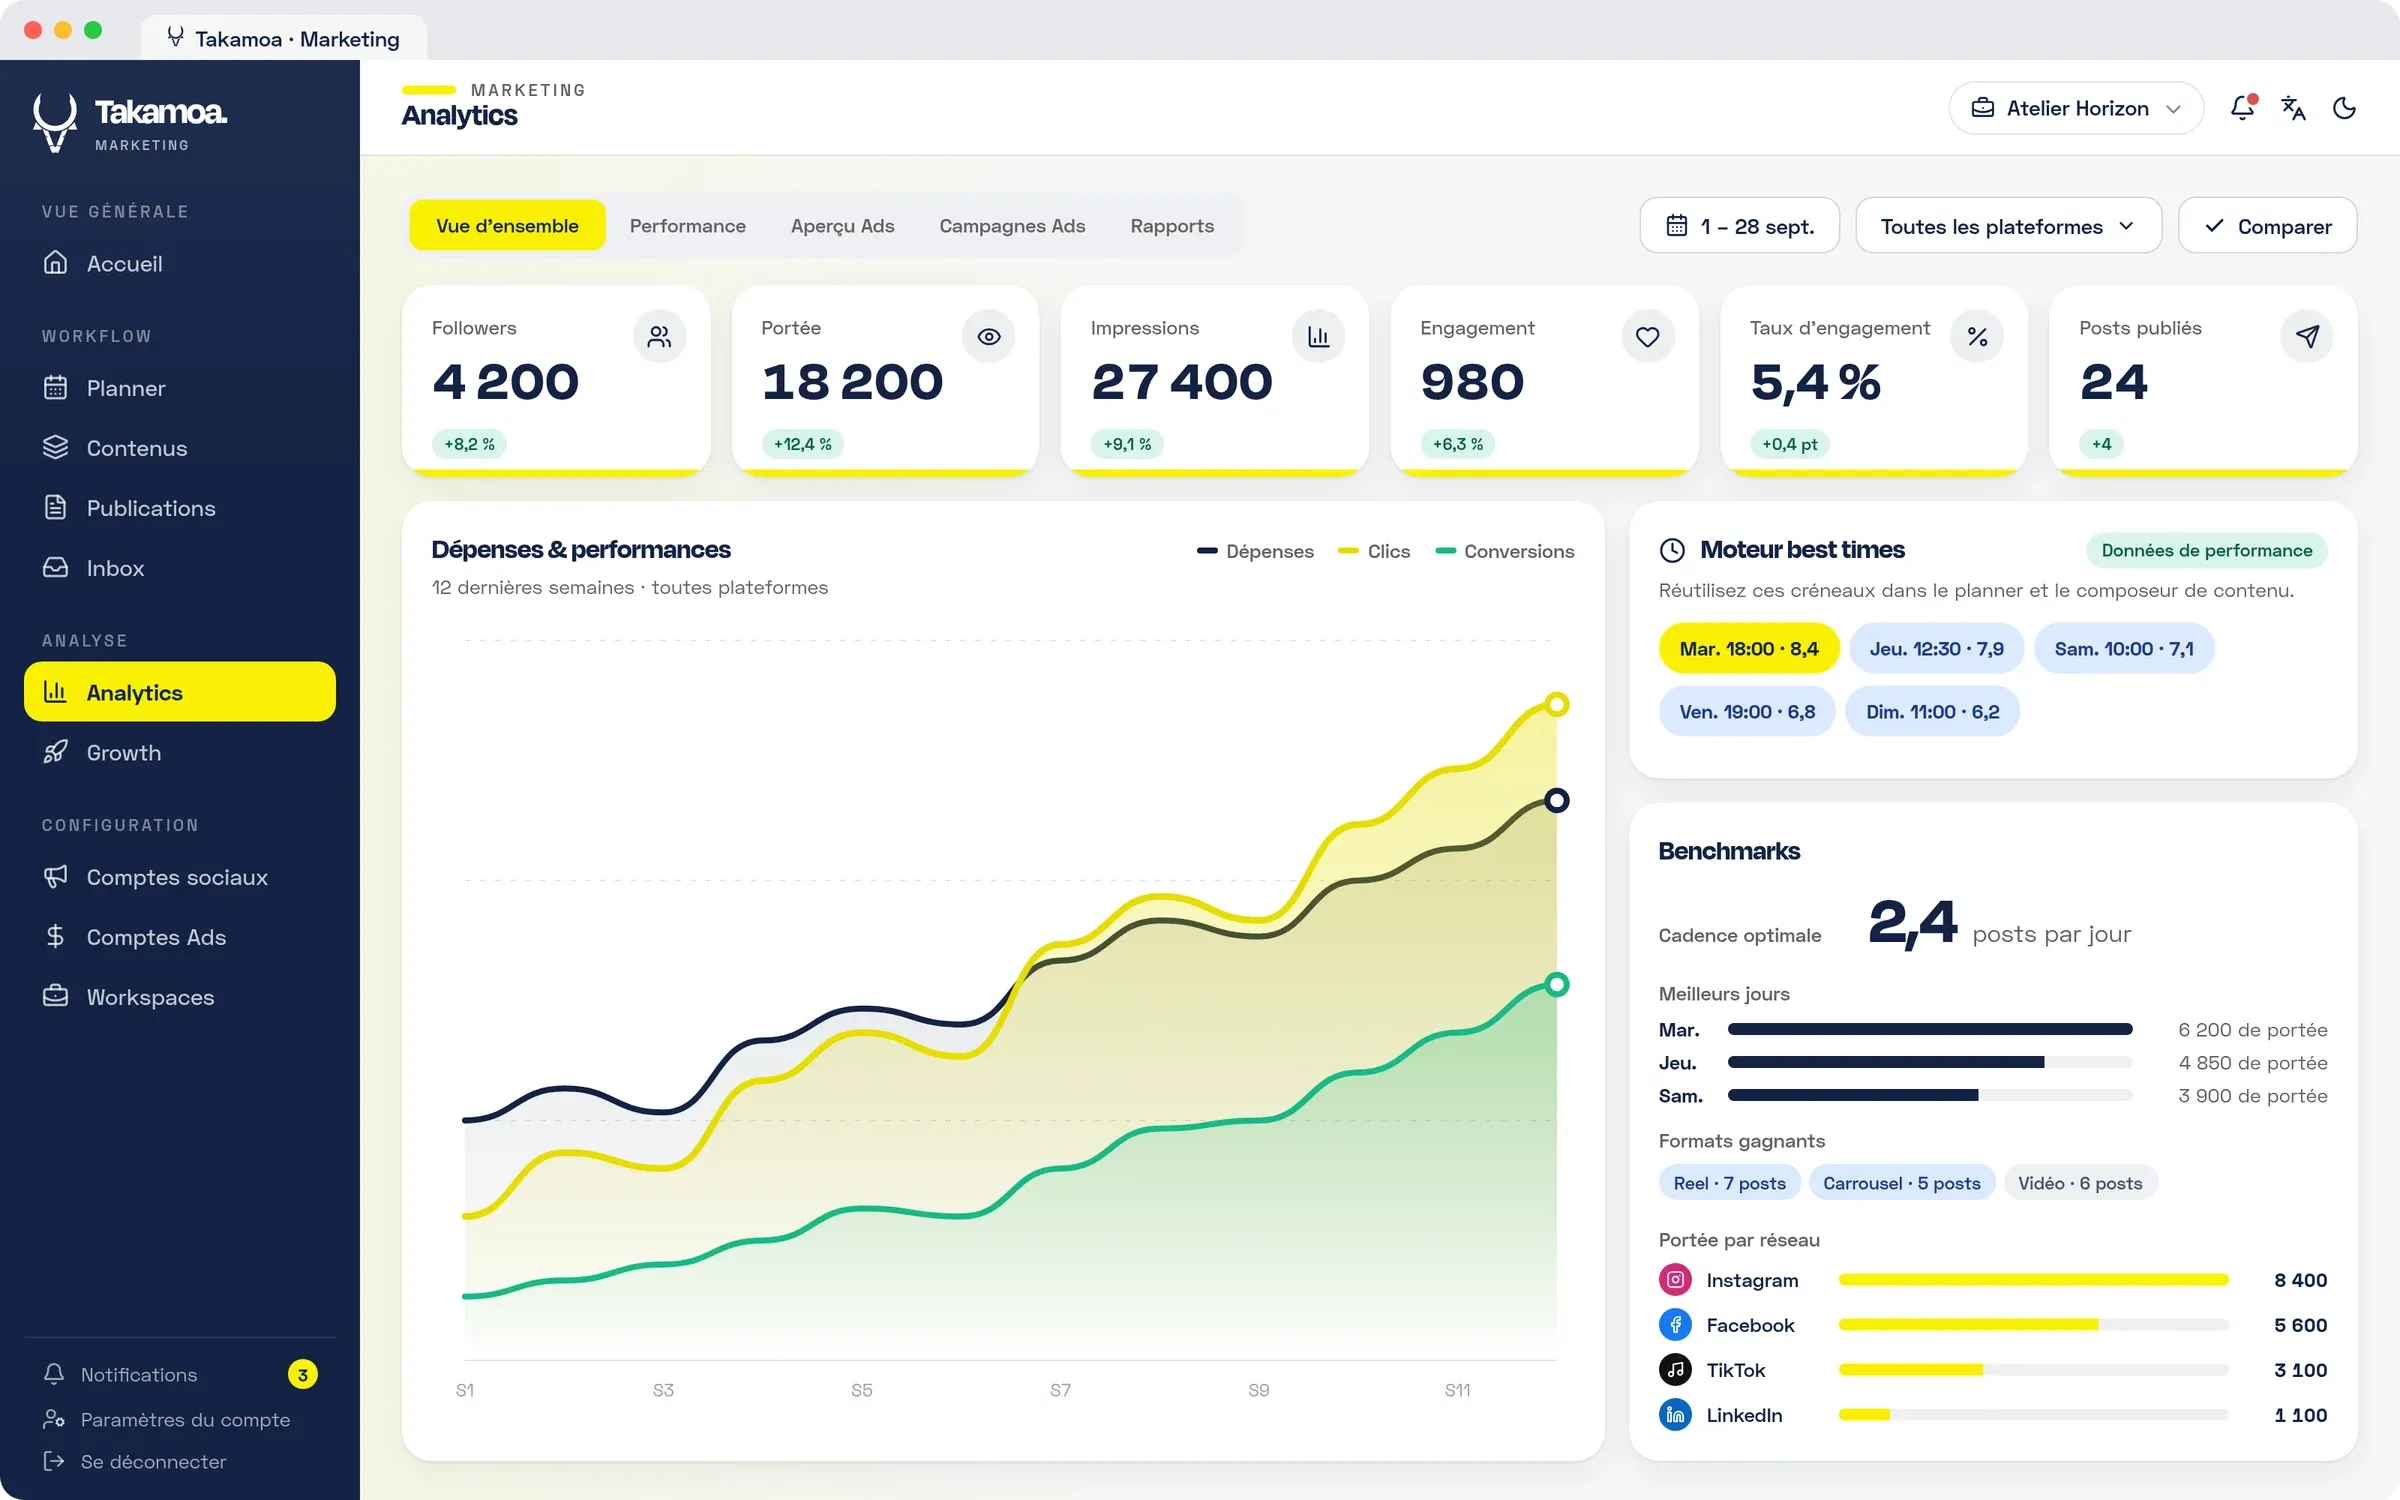The width and height of the screenshot is (2400, 1500).
Task: Open the Atelier Horizon workspace dropdown
Action: point(2076,108)
